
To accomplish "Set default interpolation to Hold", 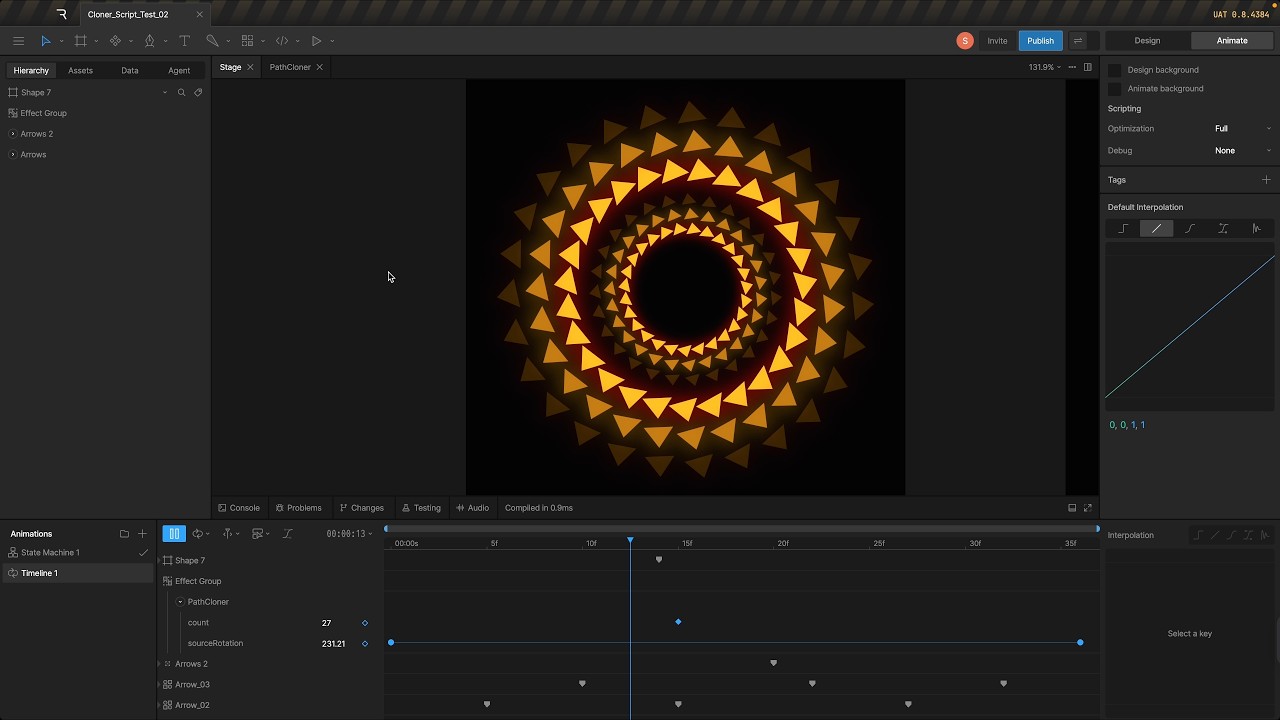I will (1123, 229).
